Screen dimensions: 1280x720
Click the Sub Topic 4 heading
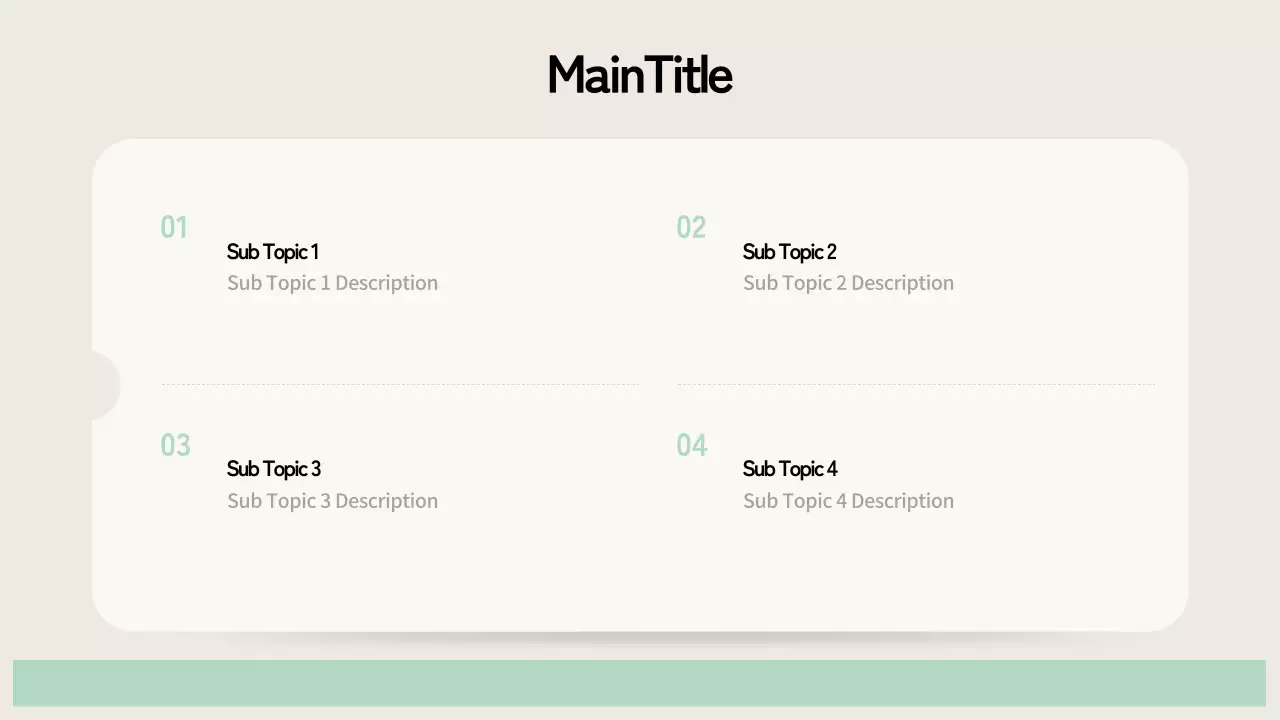[790, 469]
